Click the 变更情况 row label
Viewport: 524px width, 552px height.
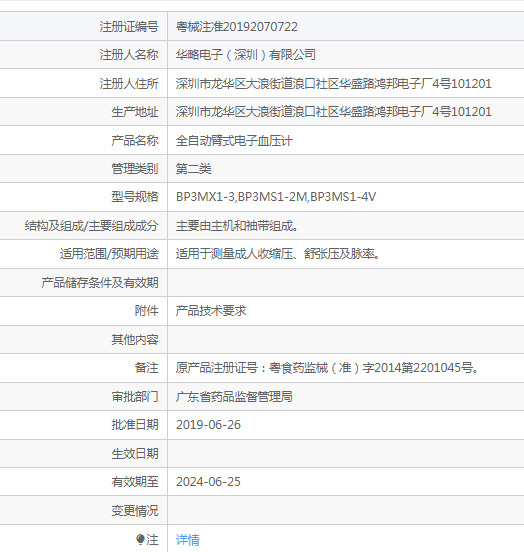click(135, 511)
